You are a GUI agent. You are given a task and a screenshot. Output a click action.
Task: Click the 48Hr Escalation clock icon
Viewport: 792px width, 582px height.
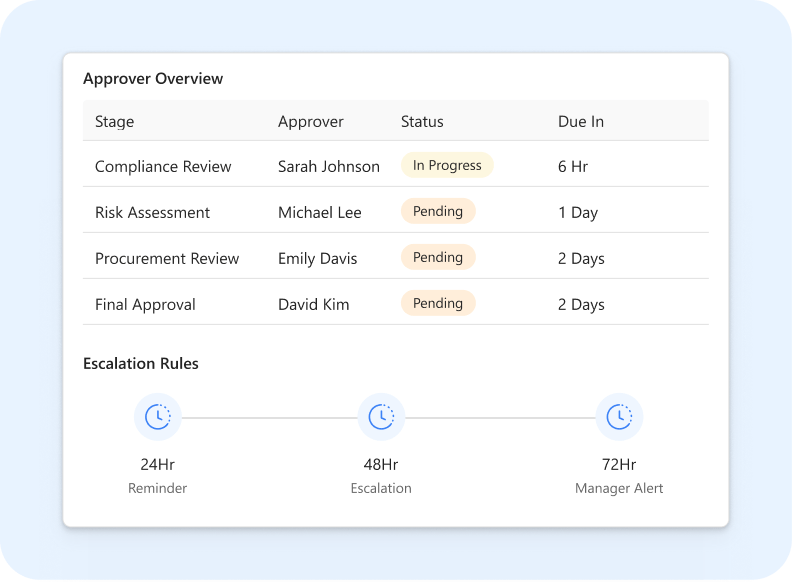(381, 417)
